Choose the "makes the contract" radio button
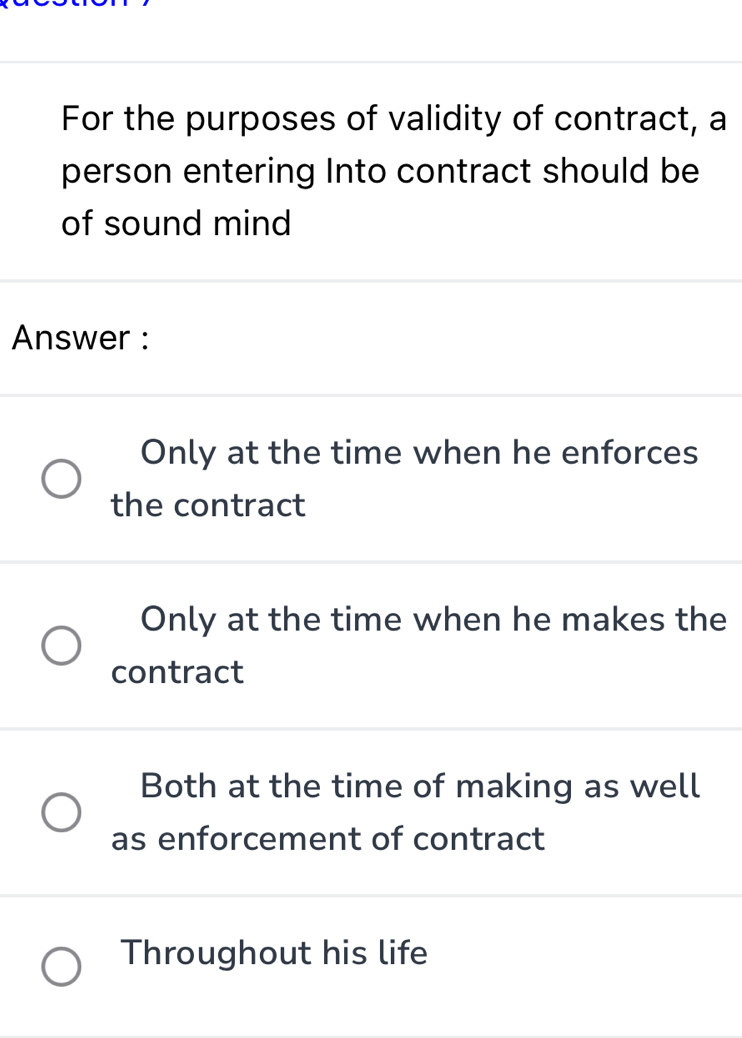Image resolution: width=742 pixels, height=1038 pixels. click(61, 646)
